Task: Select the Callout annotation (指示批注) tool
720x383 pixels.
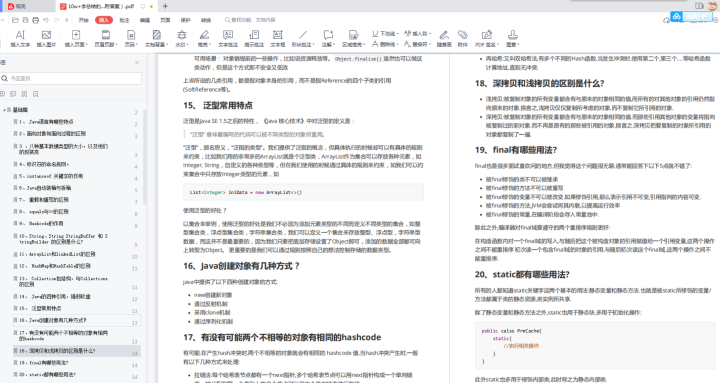Action: pos(254,39)
